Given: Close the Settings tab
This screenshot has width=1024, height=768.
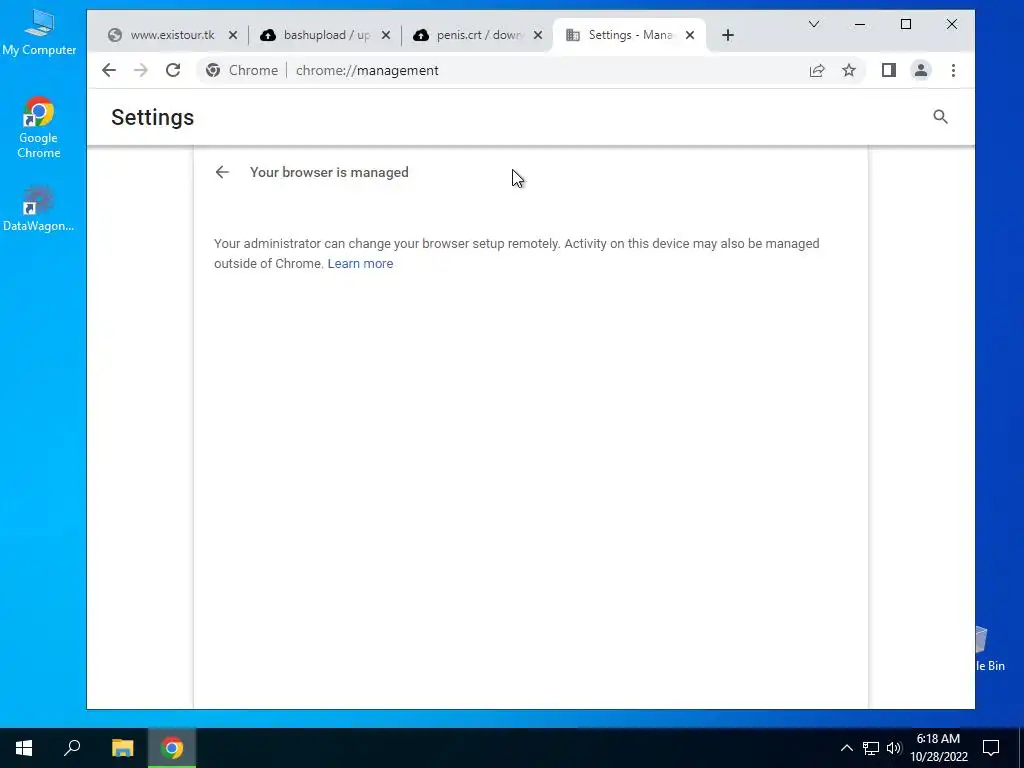Looking at the screenshot, I should tap(690, 35).
